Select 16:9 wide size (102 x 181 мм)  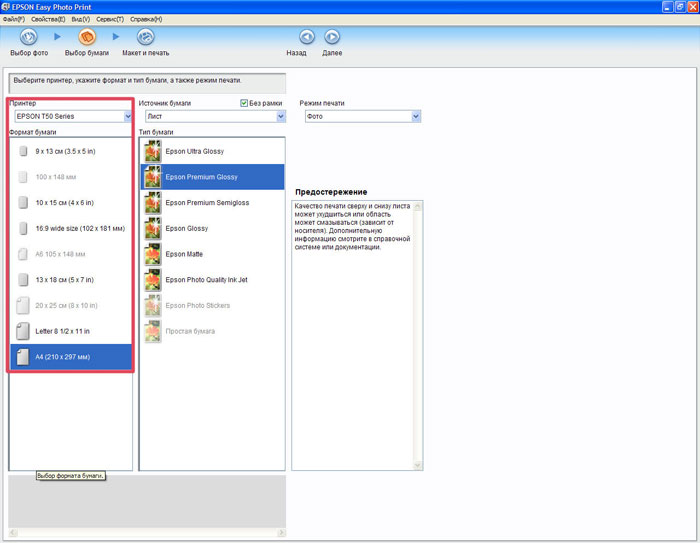[x=71, y=229]
